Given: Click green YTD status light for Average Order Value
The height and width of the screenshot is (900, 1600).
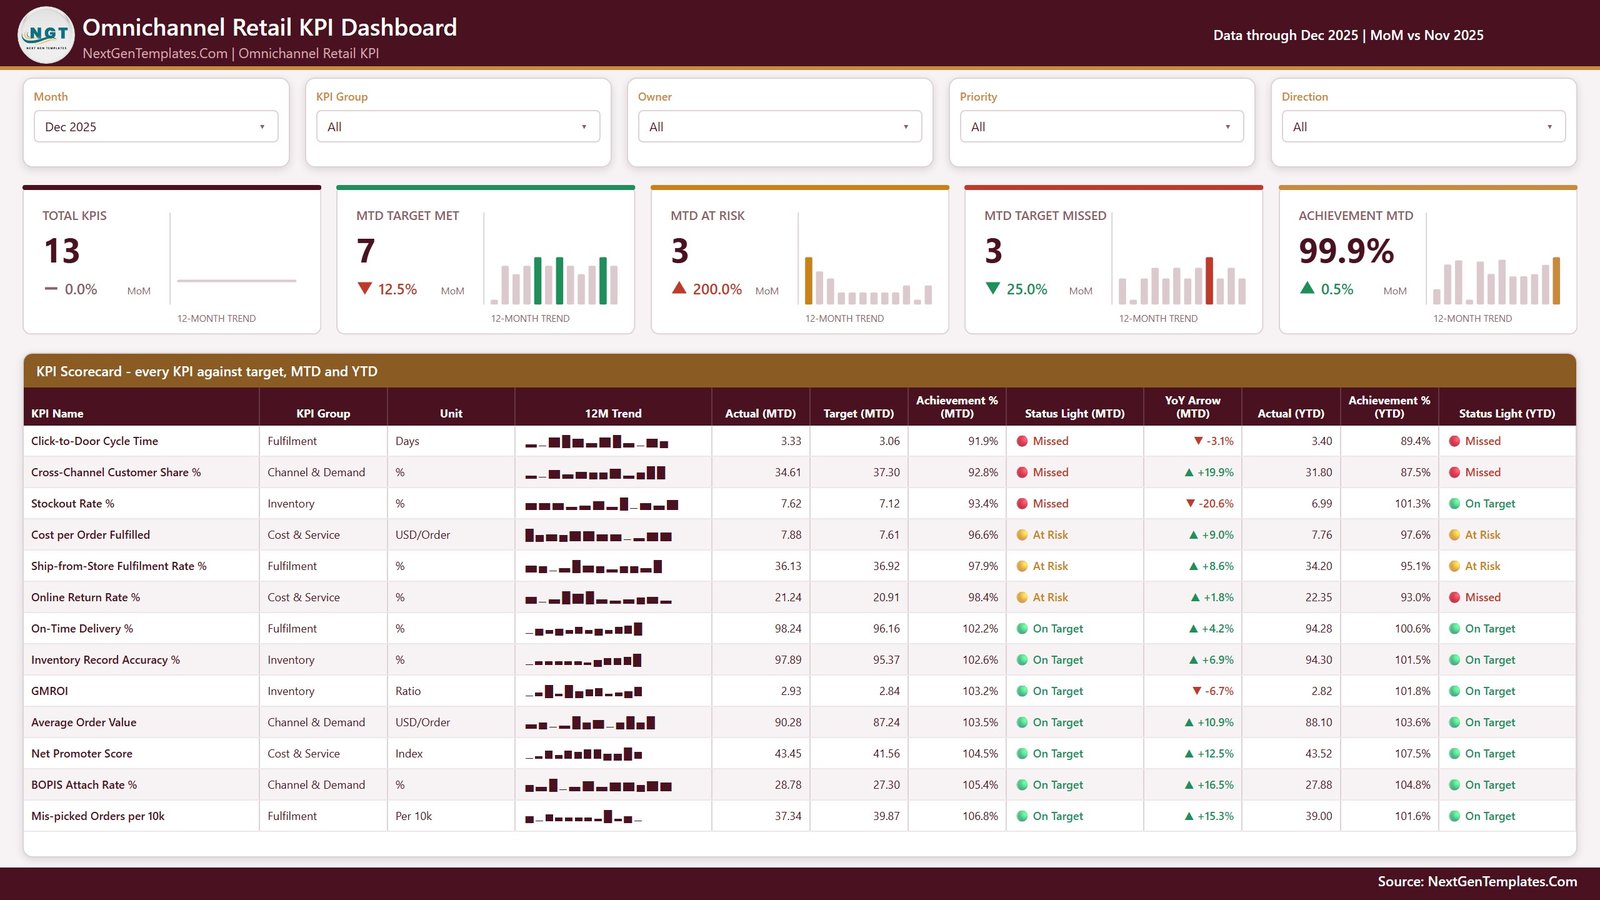Looking at the screenshot, I should tap(1455, 722).
